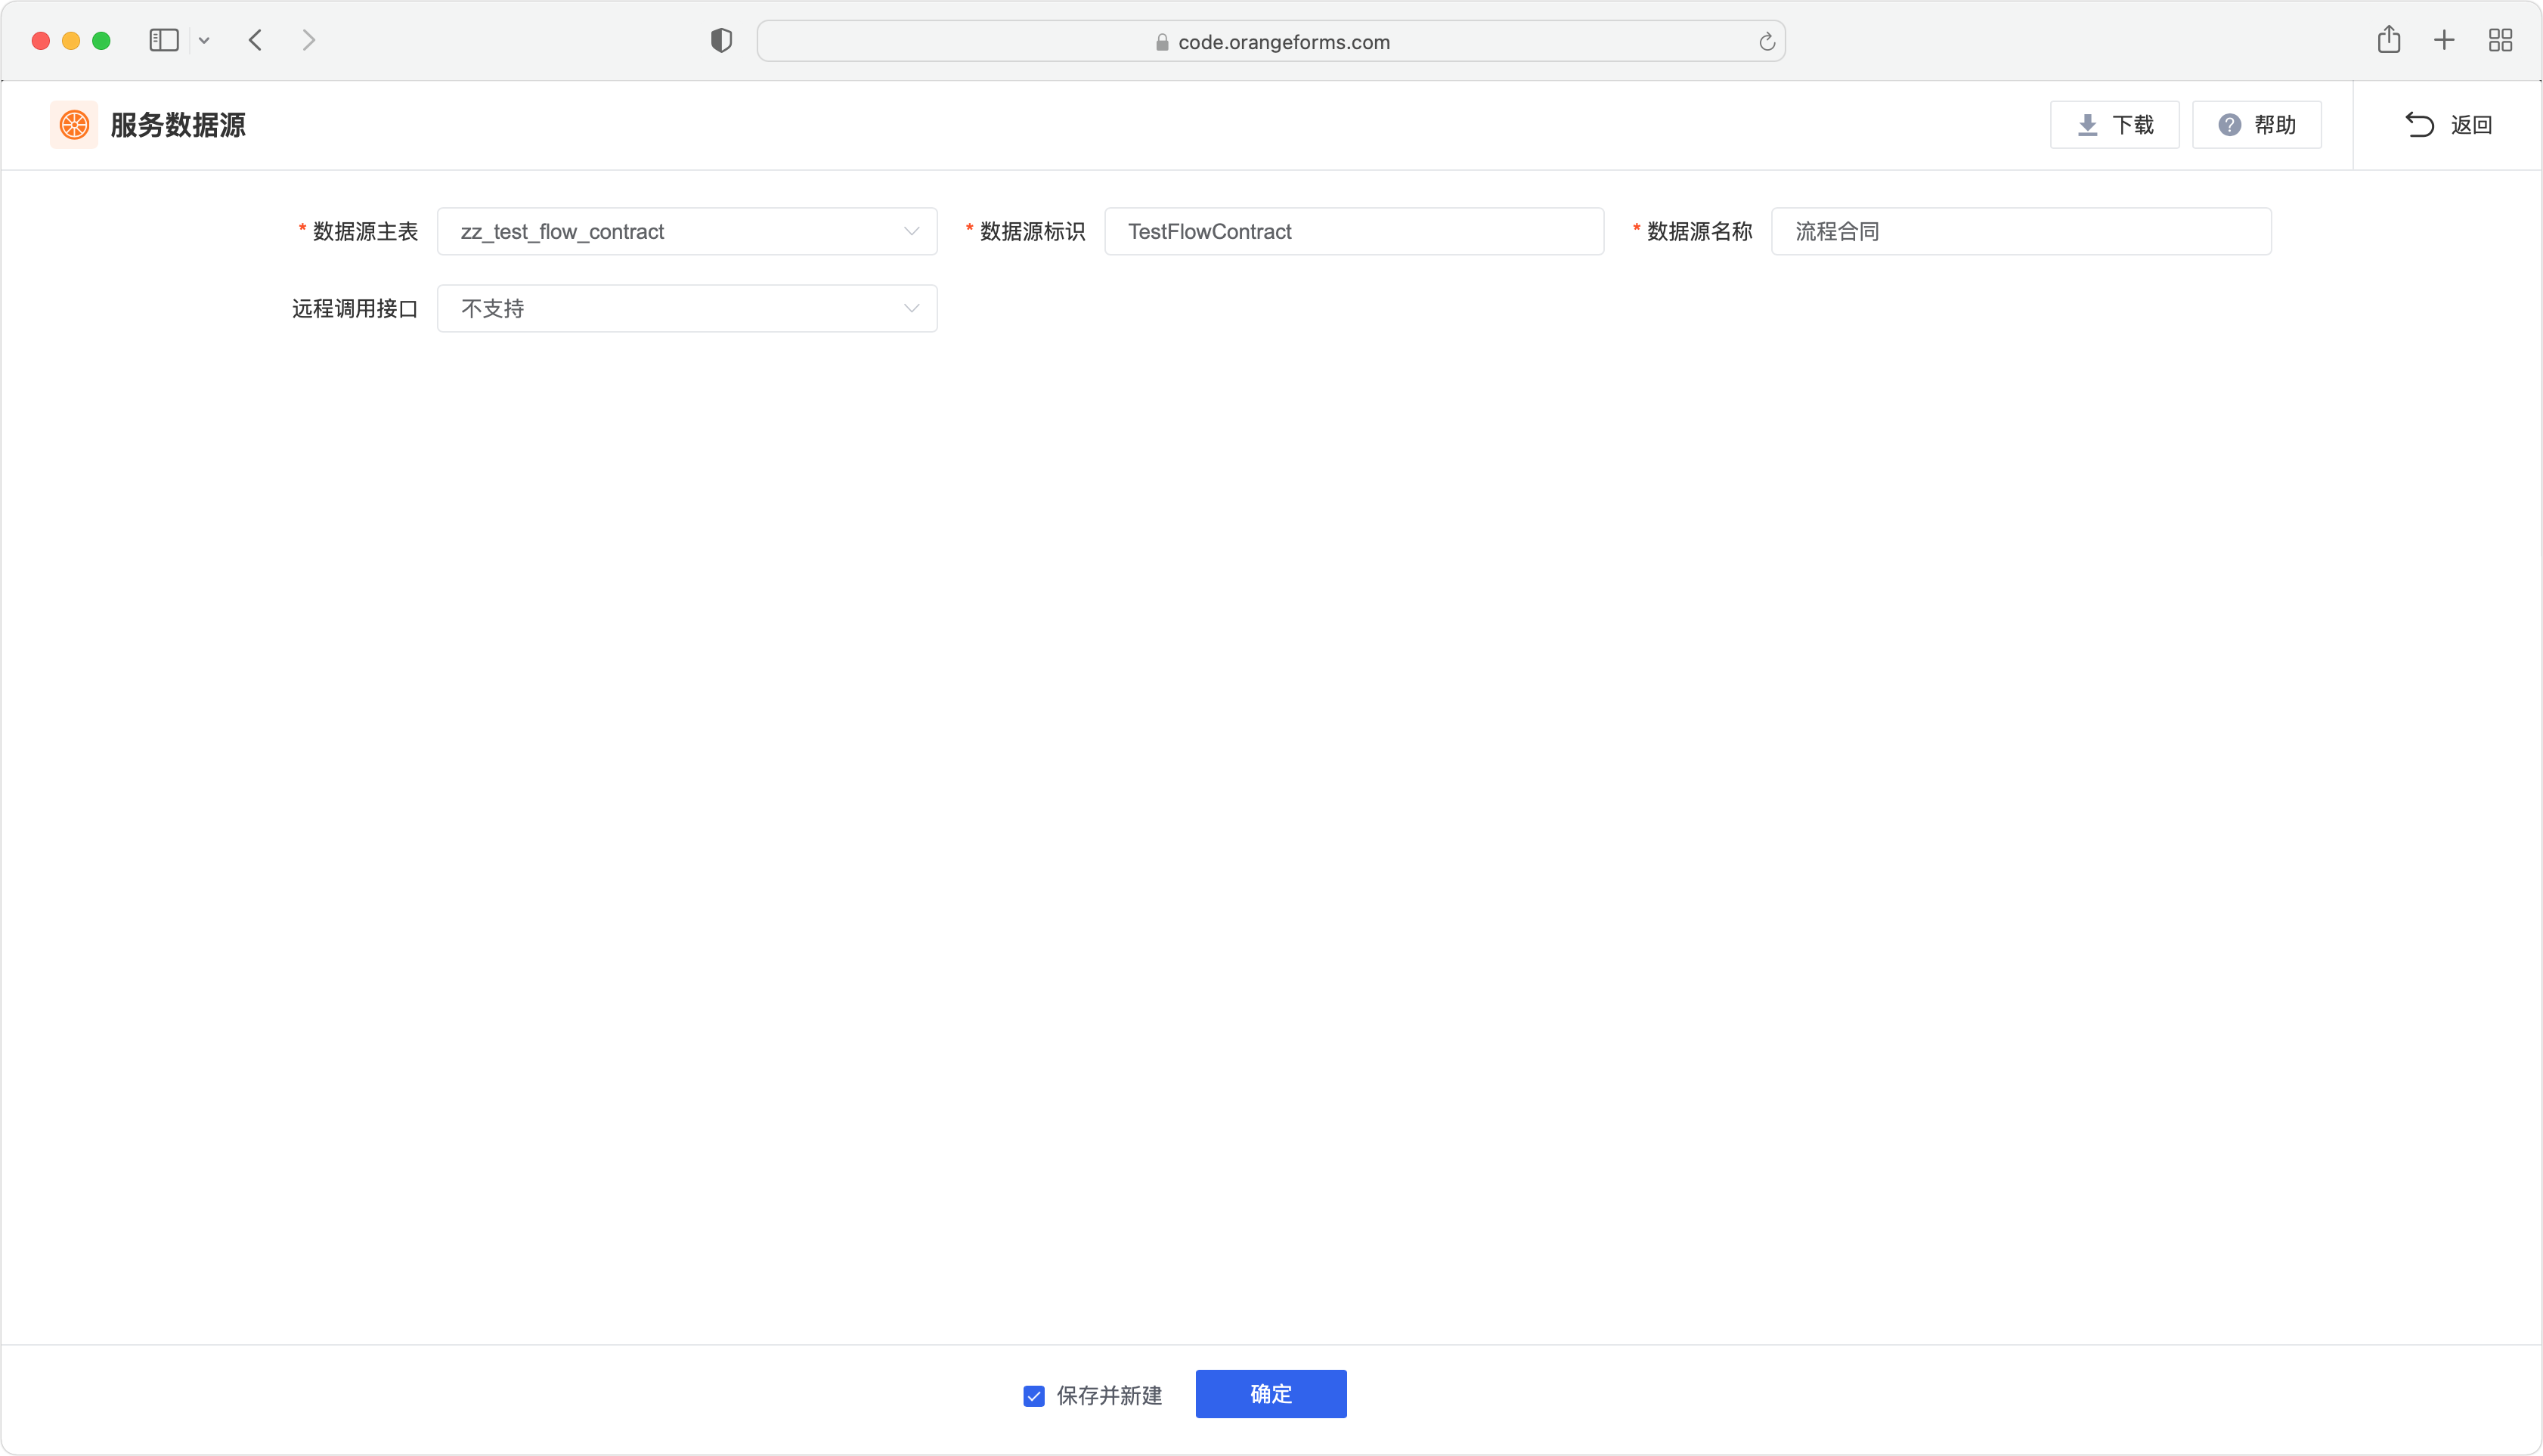Click the 下载 download button
Screen dimensions: 2543x1456
pos(2114,125)
